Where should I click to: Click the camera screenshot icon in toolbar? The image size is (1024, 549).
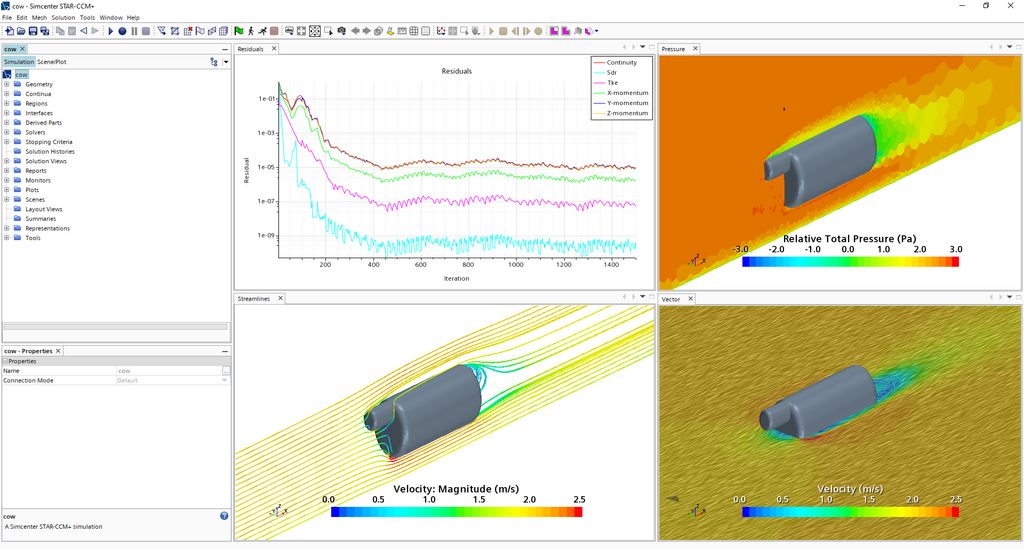click(341, 31)
